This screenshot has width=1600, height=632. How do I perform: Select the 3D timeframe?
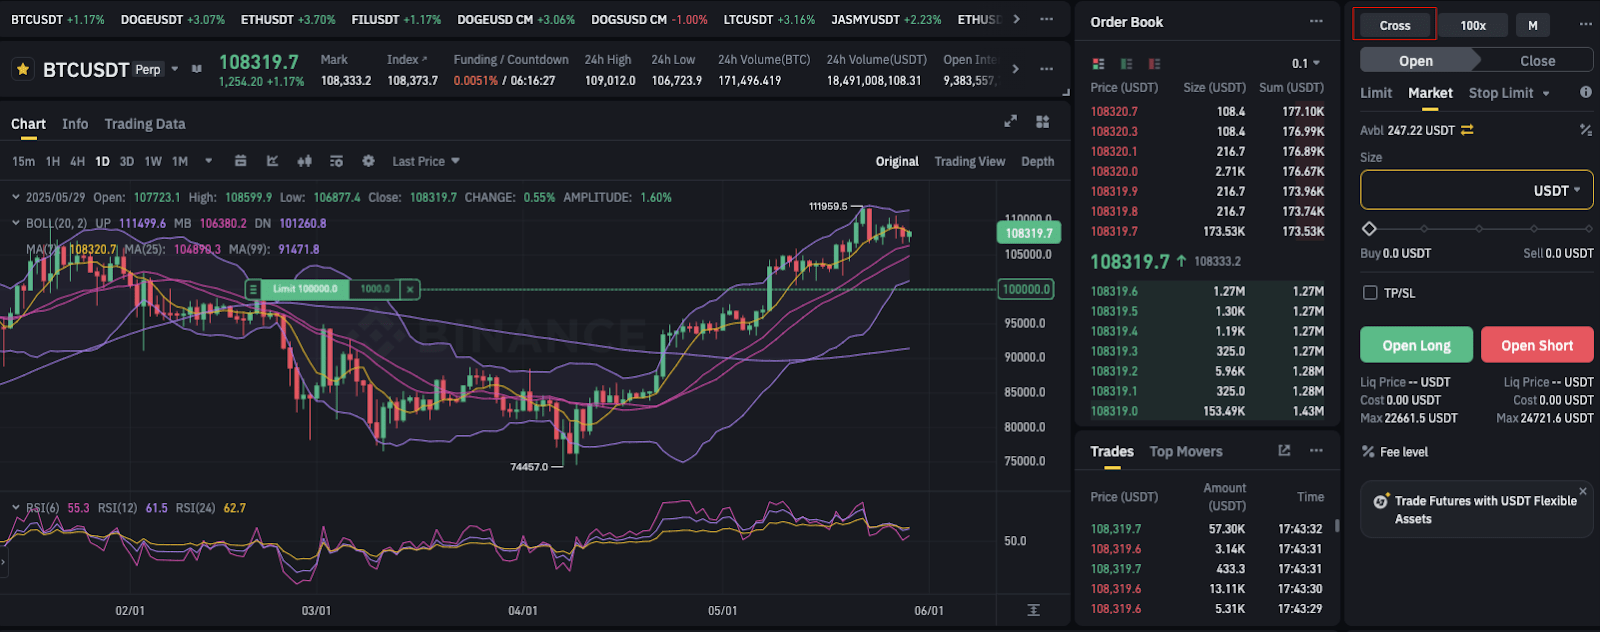pos(127,161)
